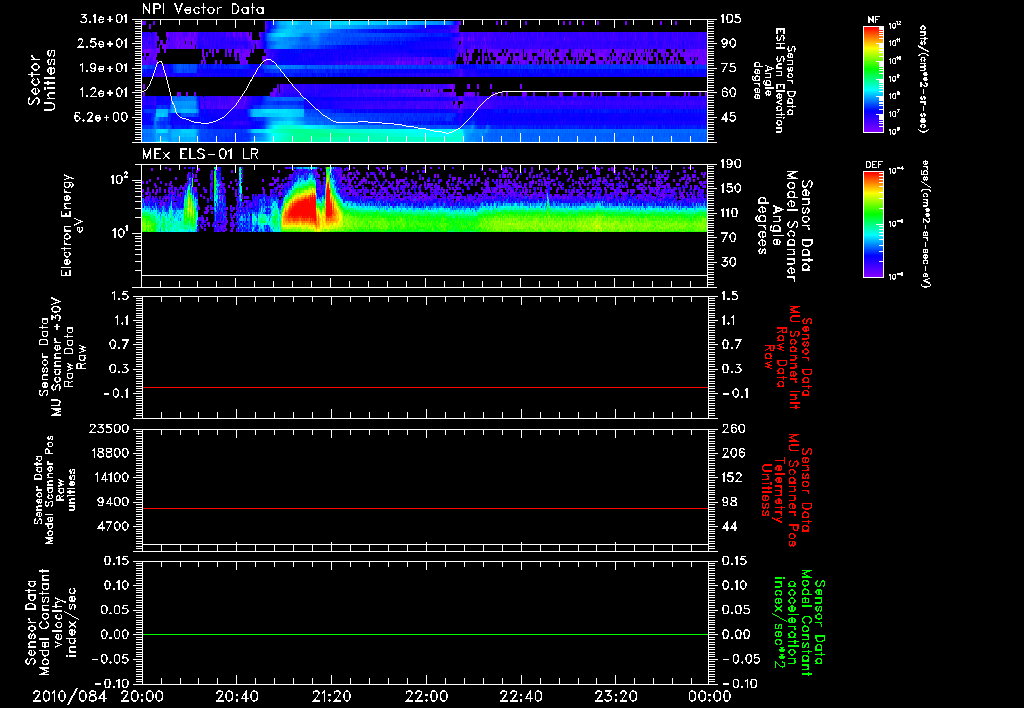Click the 1.2e+01 sector tick label
This screenshot has width=1024, height=708.
tap(104, 93)
